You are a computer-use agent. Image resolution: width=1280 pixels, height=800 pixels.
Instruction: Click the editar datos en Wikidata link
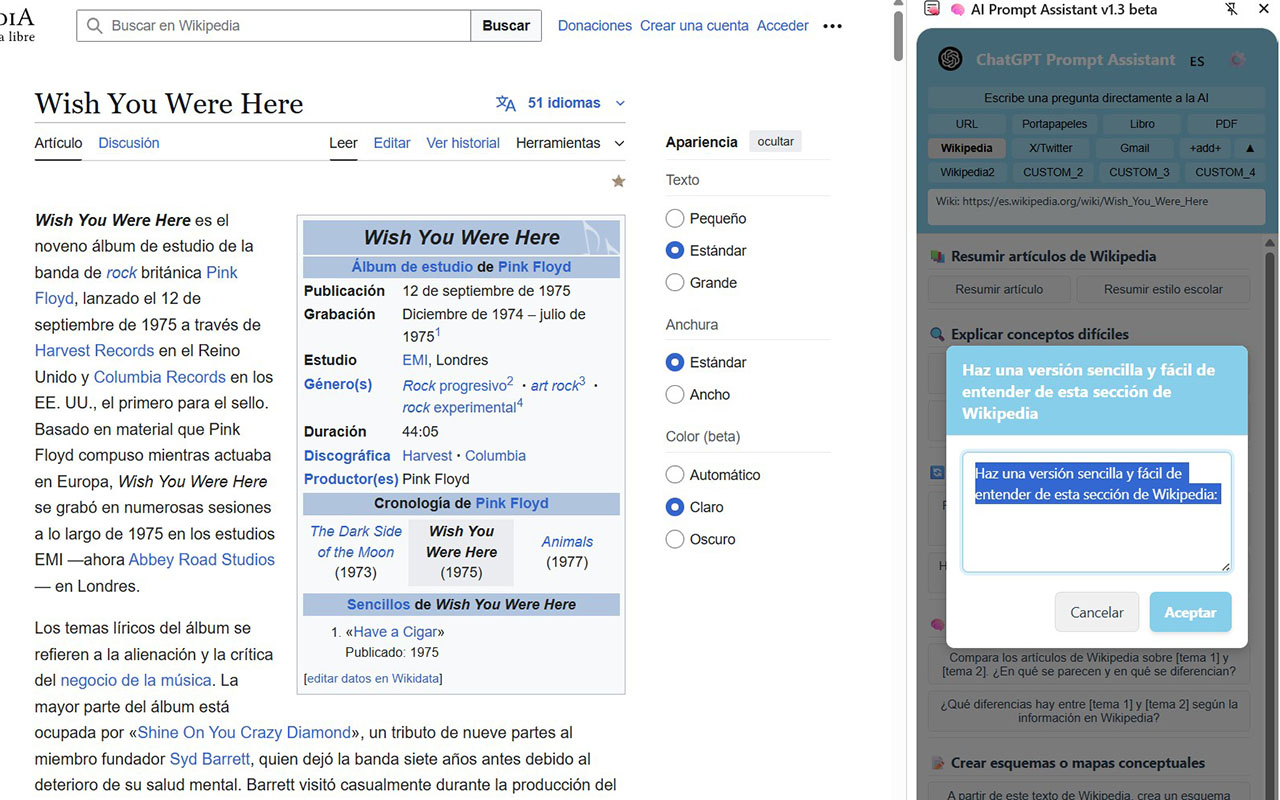click(x=373, y=678)
